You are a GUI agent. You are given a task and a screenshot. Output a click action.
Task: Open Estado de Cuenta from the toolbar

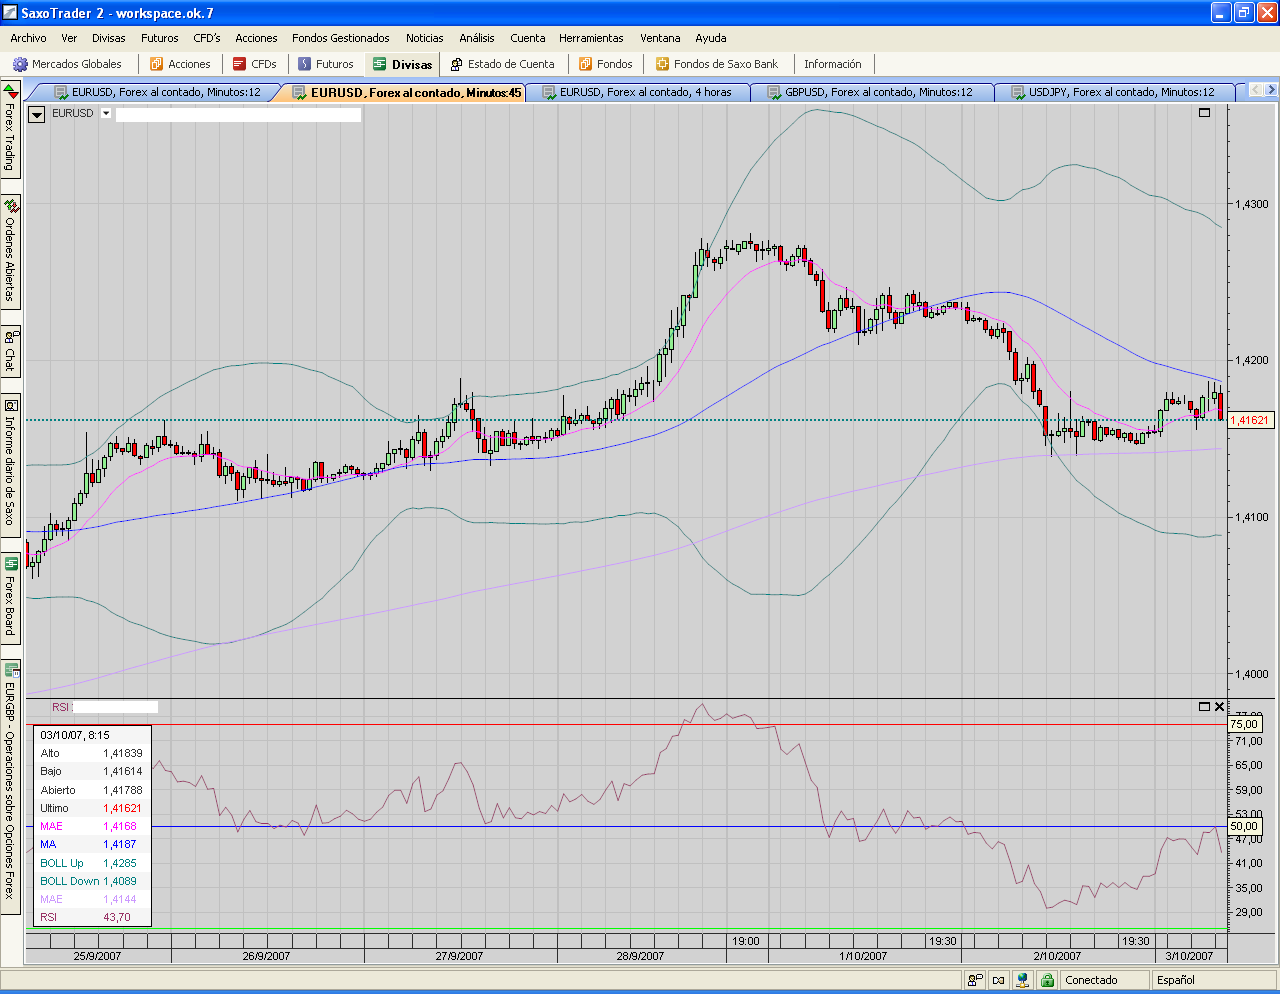pyautogui.click(x=502, y=64)
